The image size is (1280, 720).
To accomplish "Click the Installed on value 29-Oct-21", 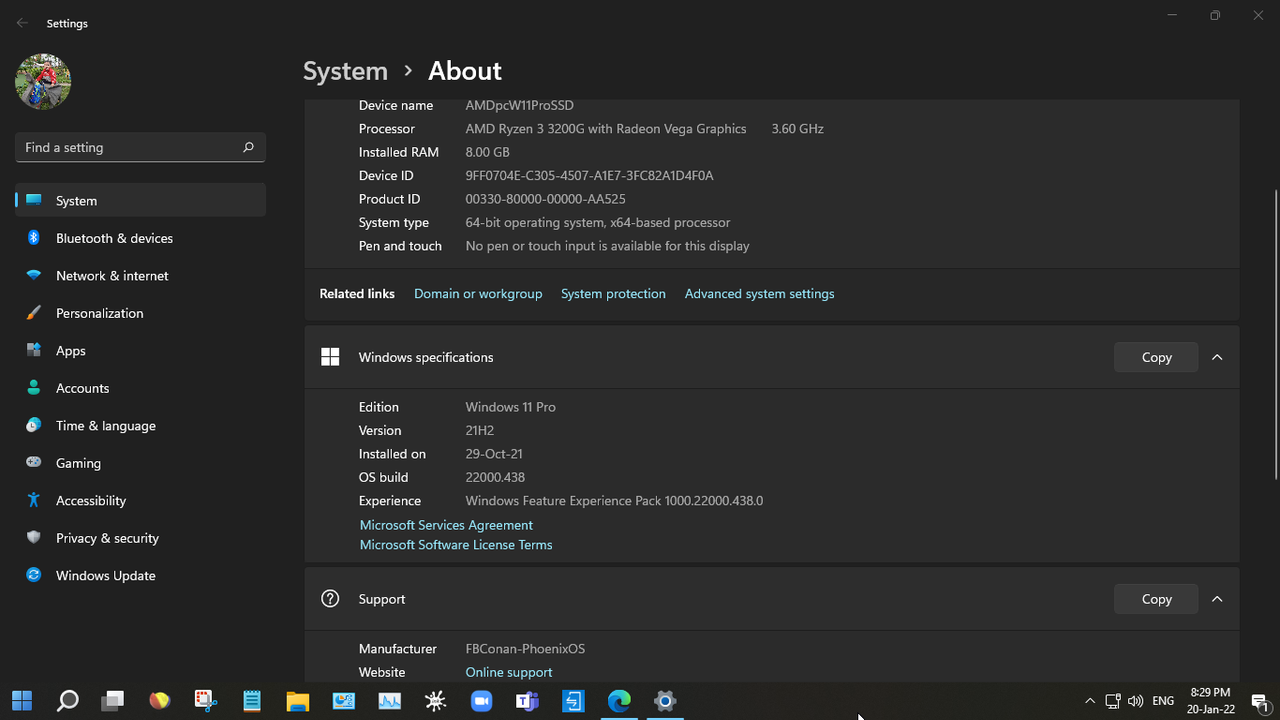I will coord(494,454).
